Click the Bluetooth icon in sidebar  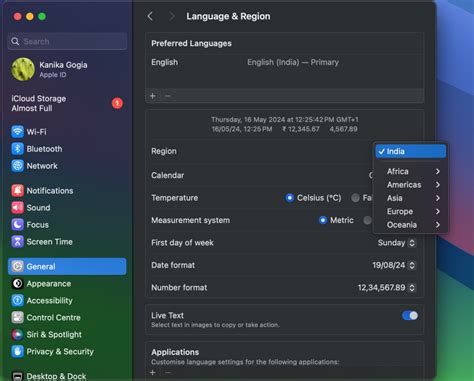[x=17, y=149]
